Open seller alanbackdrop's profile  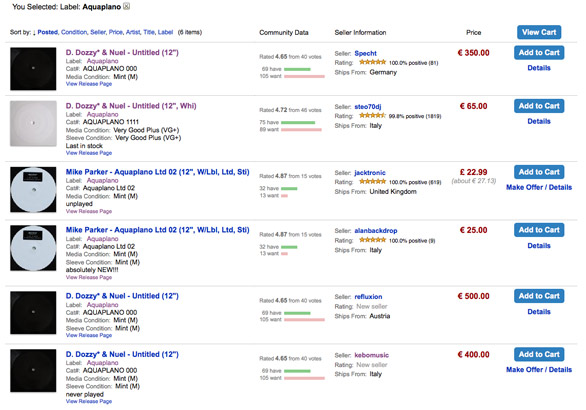376,231
